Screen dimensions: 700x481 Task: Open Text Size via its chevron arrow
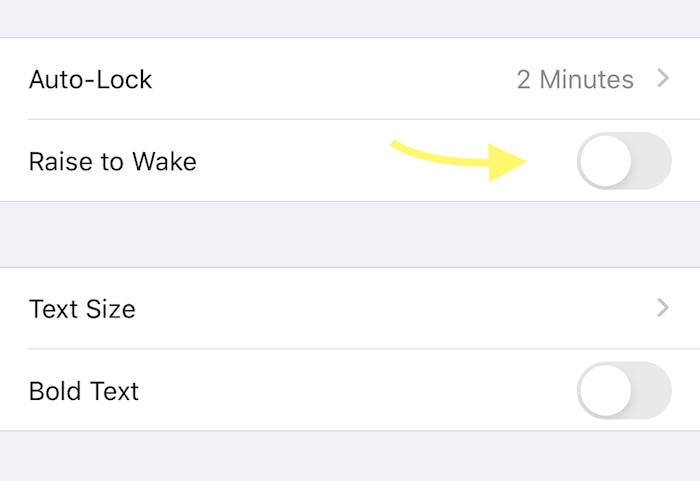(663, 308)
